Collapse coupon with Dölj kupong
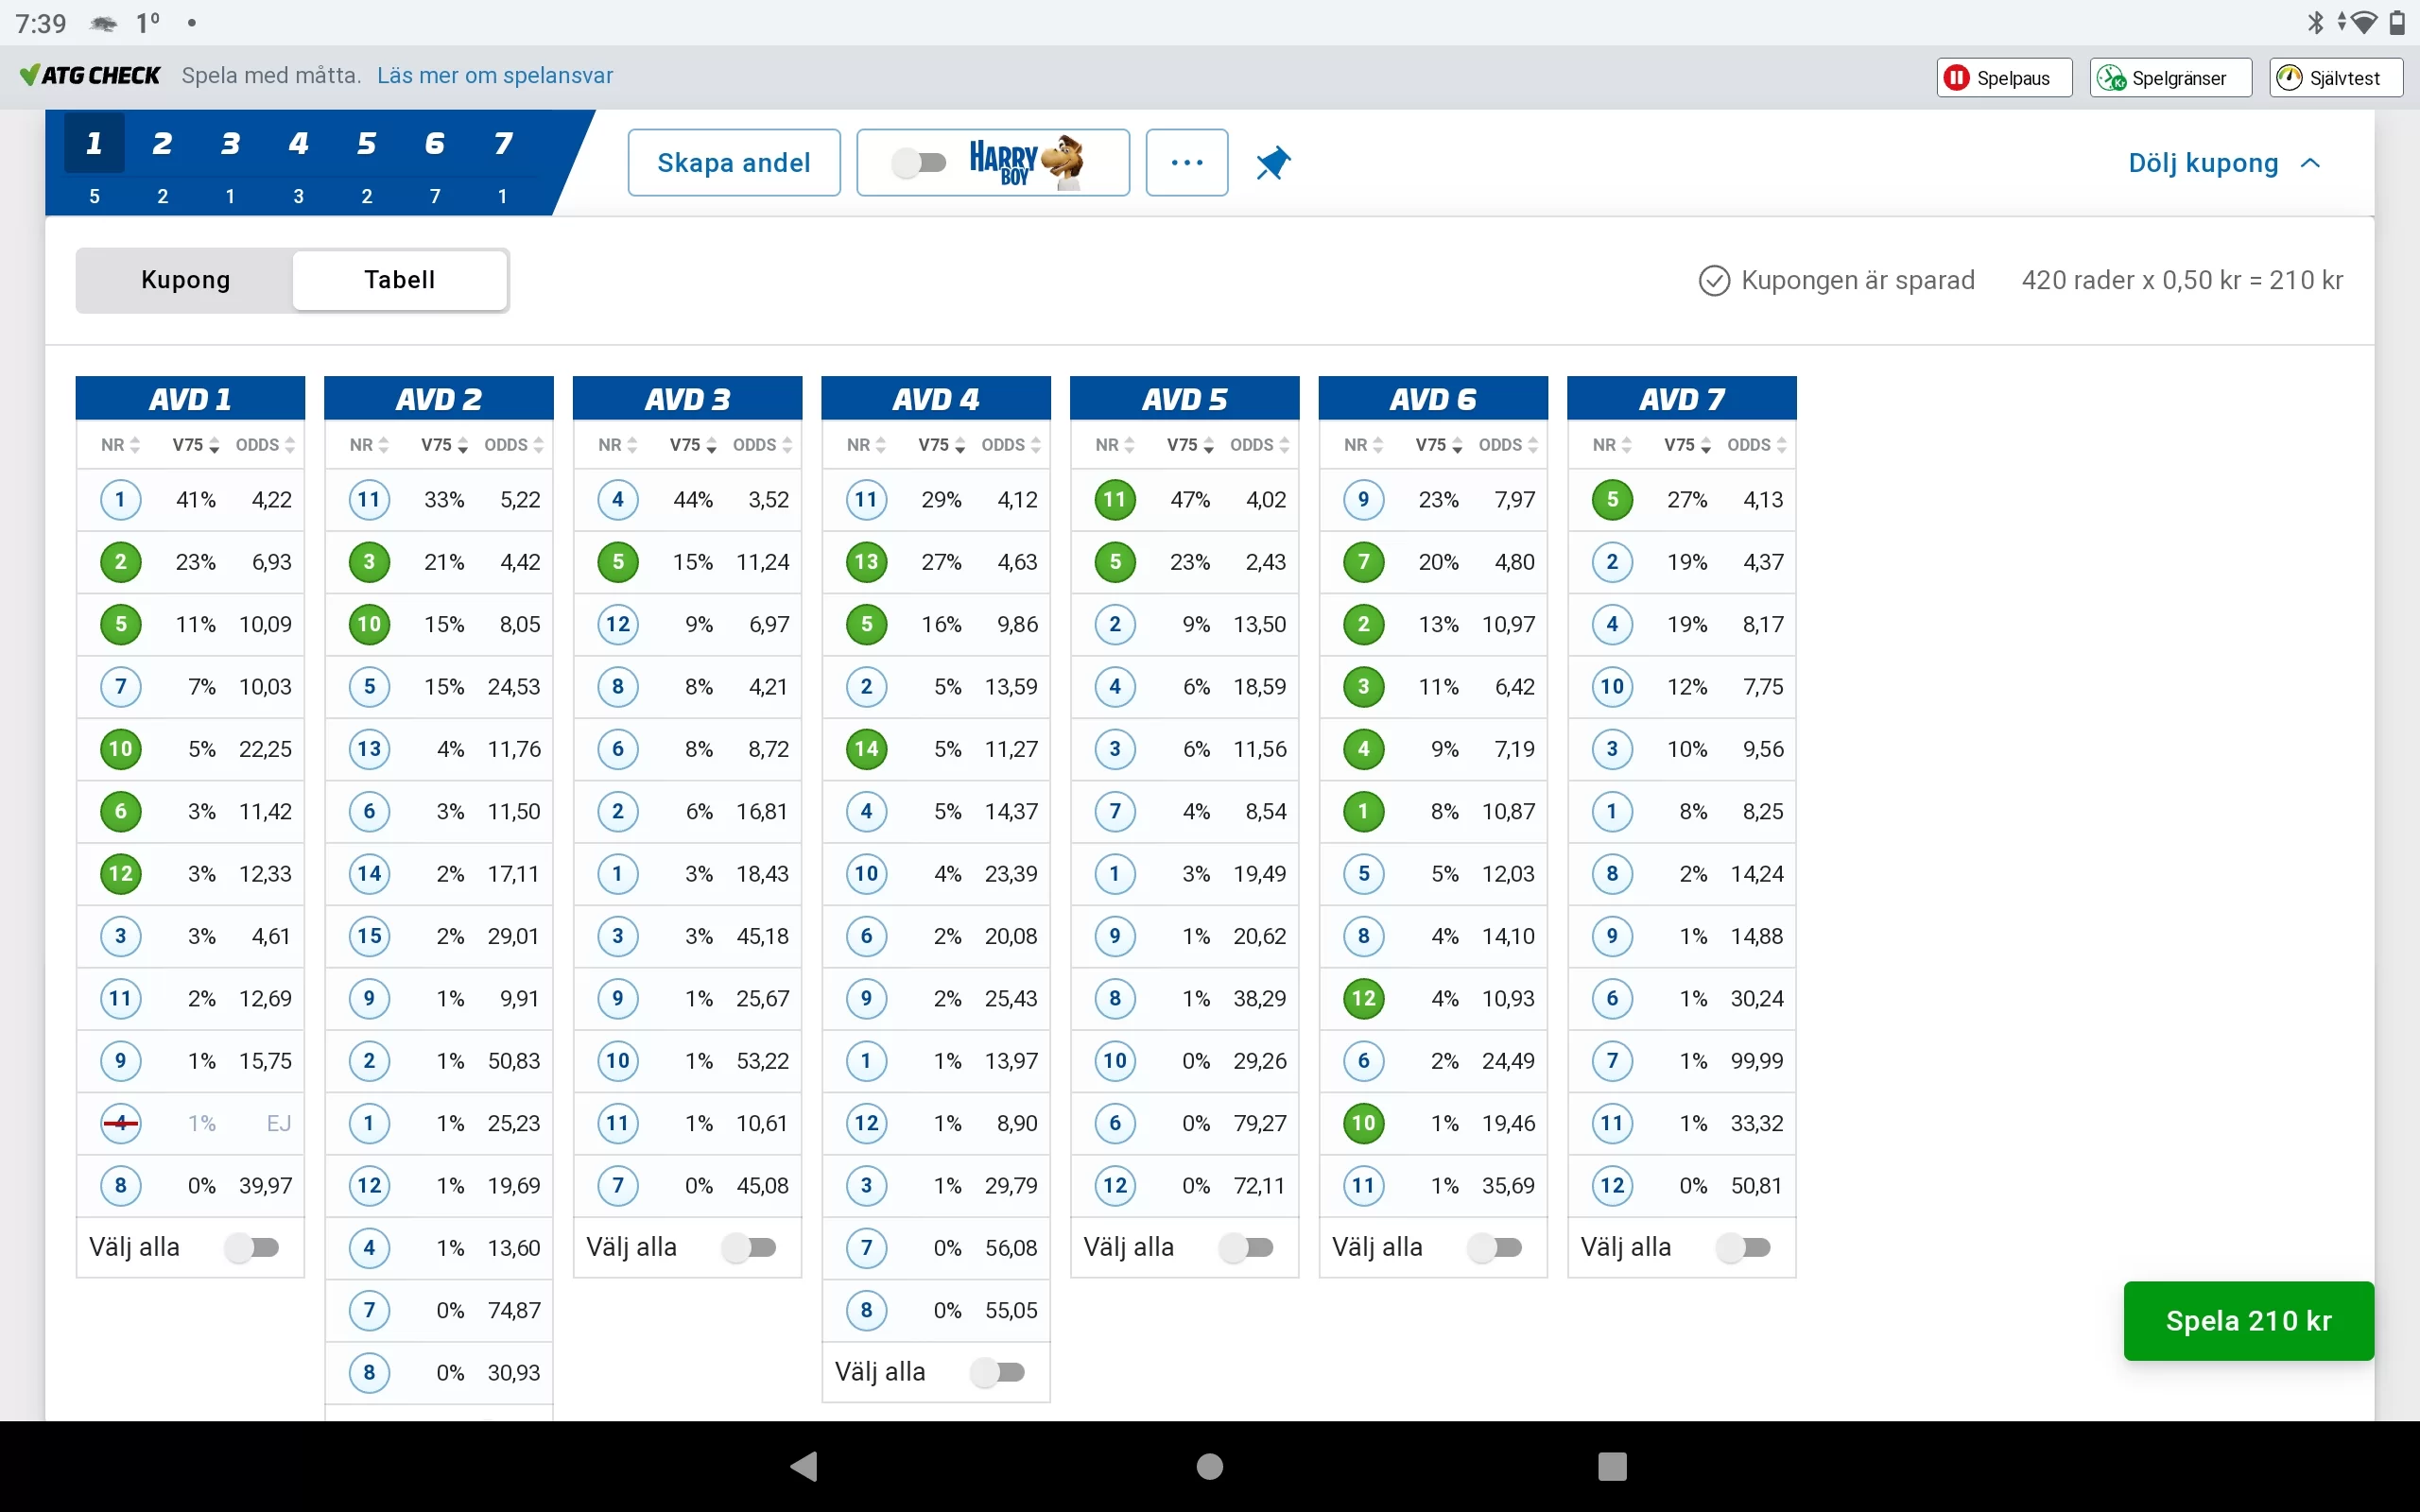 tap(2224, 163)
